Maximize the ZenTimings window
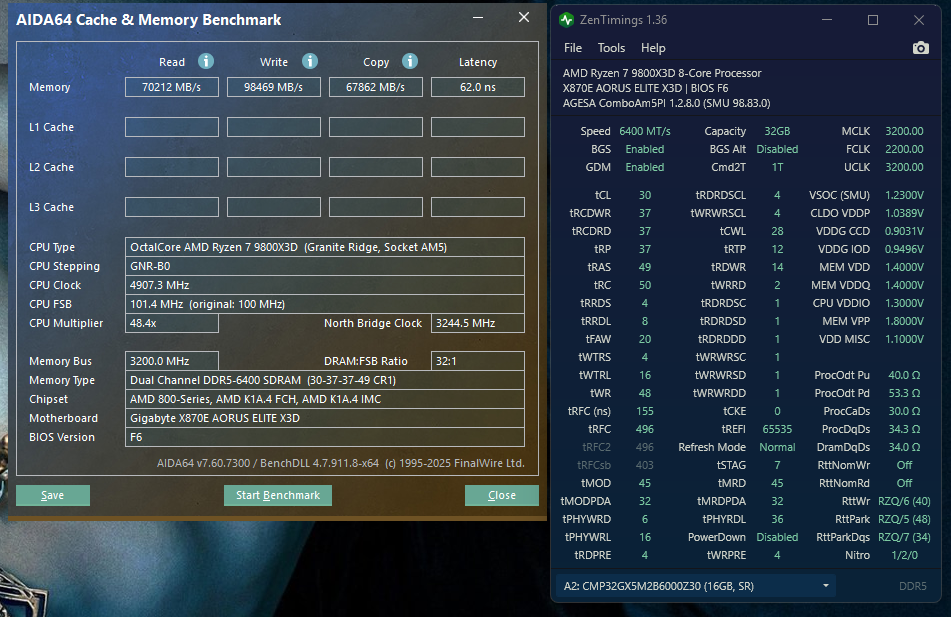951x617 pixels. 872,20
